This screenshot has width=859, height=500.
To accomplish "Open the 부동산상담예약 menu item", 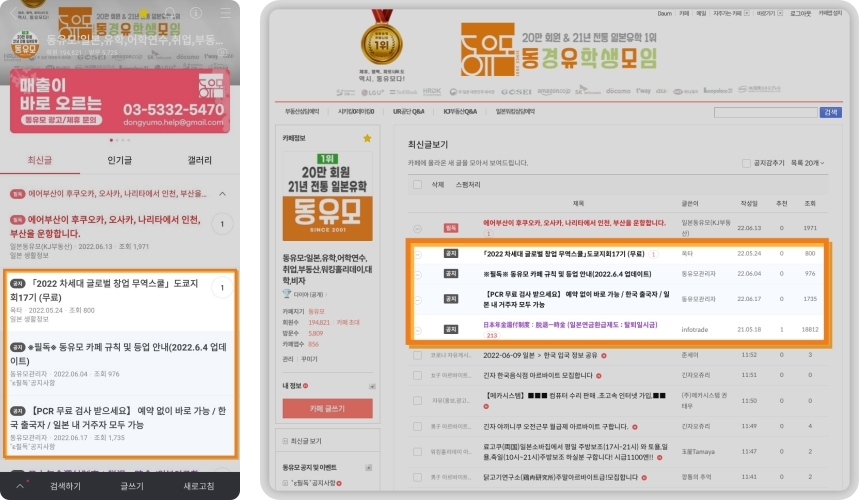I will [302, 111].
